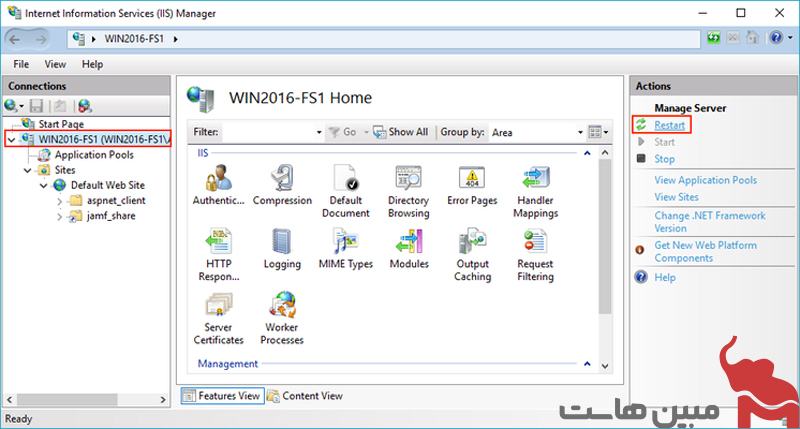Click the Show All button
The height and width of the screenshot is (429, 800).
tap(401, 132)
